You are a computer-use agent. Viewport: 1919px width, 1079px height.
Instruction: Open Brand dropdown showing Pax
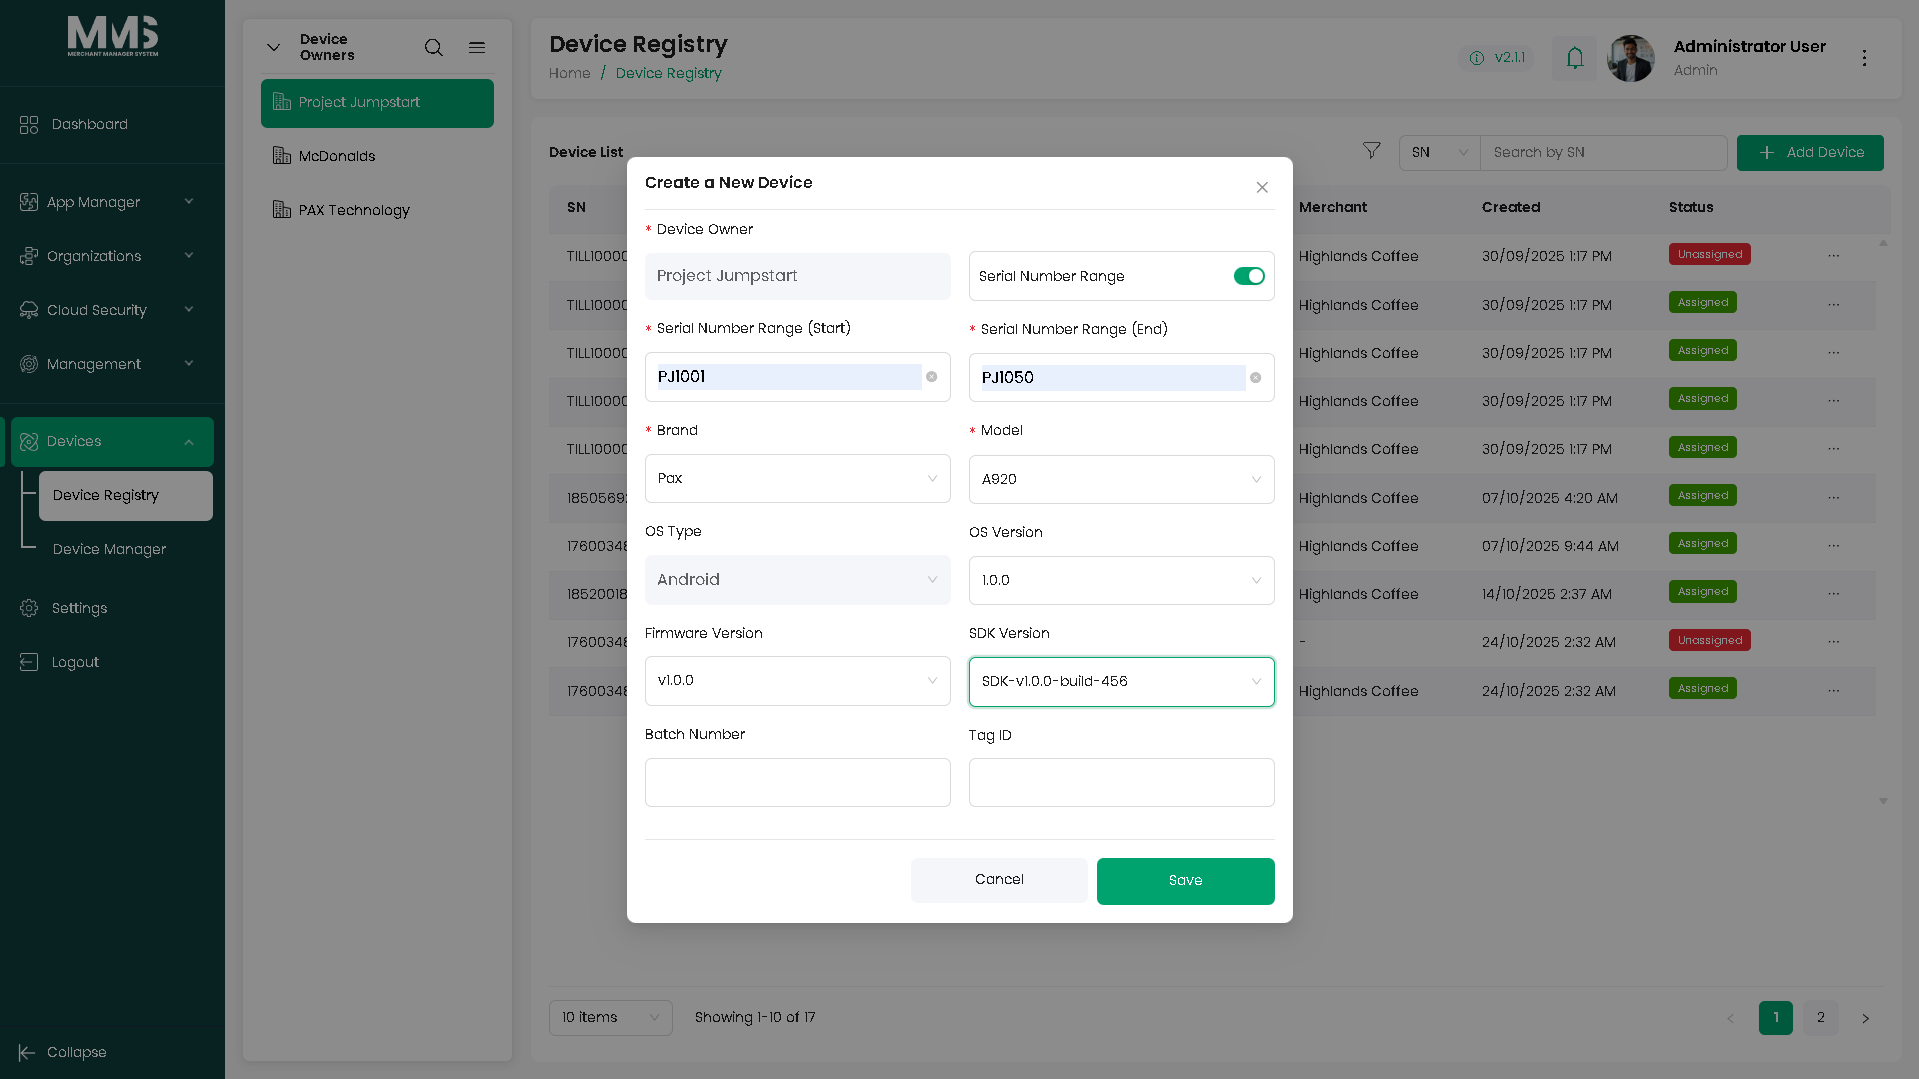pos(797,479)
